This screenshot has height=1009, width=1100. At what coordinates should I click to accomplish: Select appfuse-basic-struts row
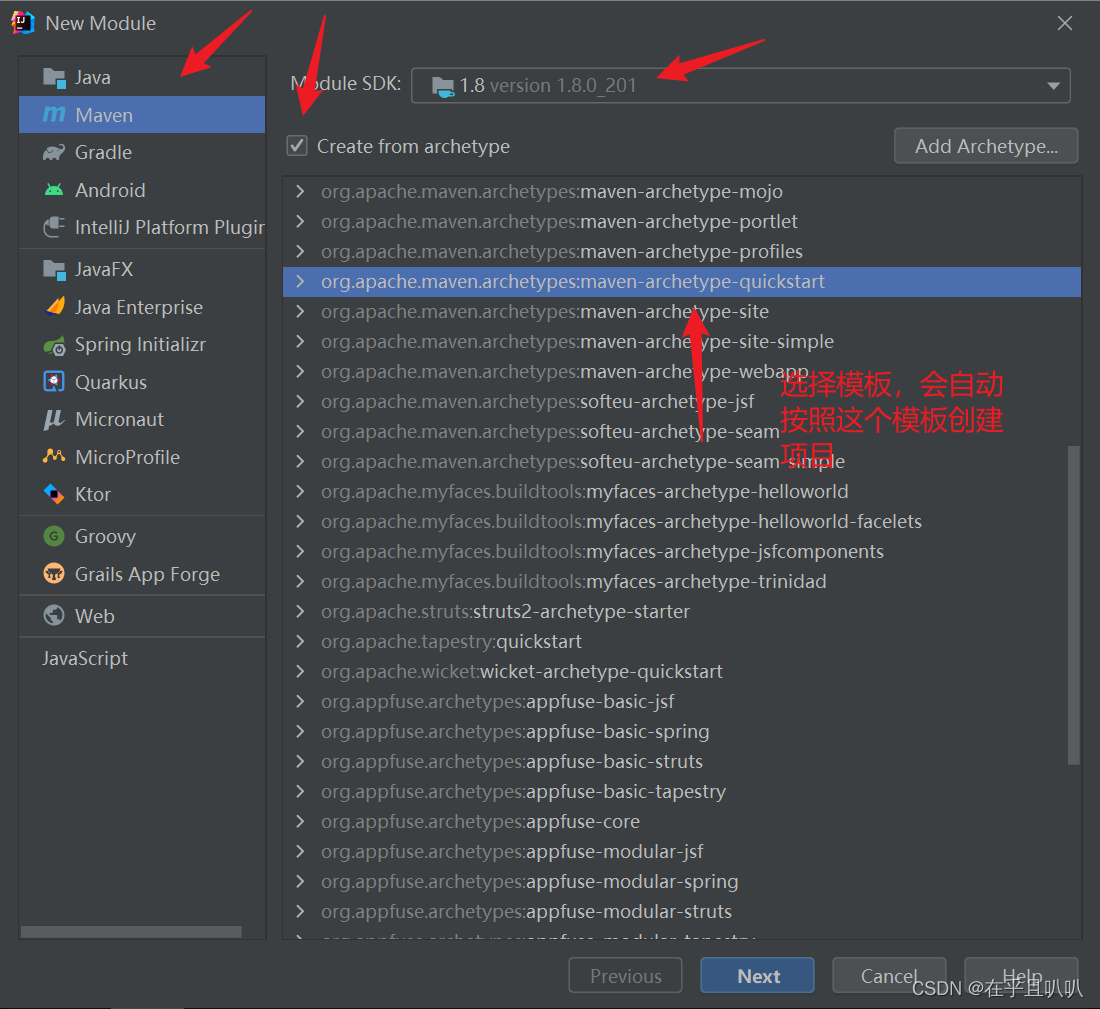[x=682, y=761]
